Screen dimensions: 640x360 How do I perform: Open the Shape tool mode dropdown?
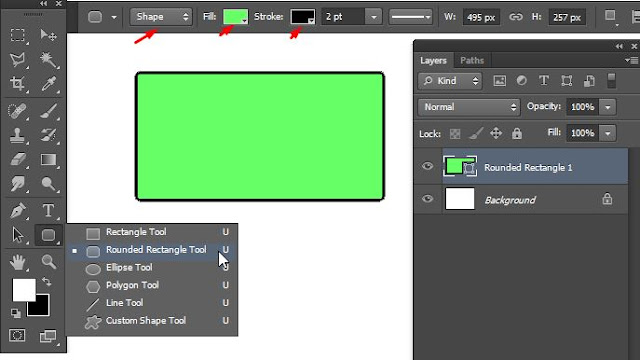[x=161, y=17]
